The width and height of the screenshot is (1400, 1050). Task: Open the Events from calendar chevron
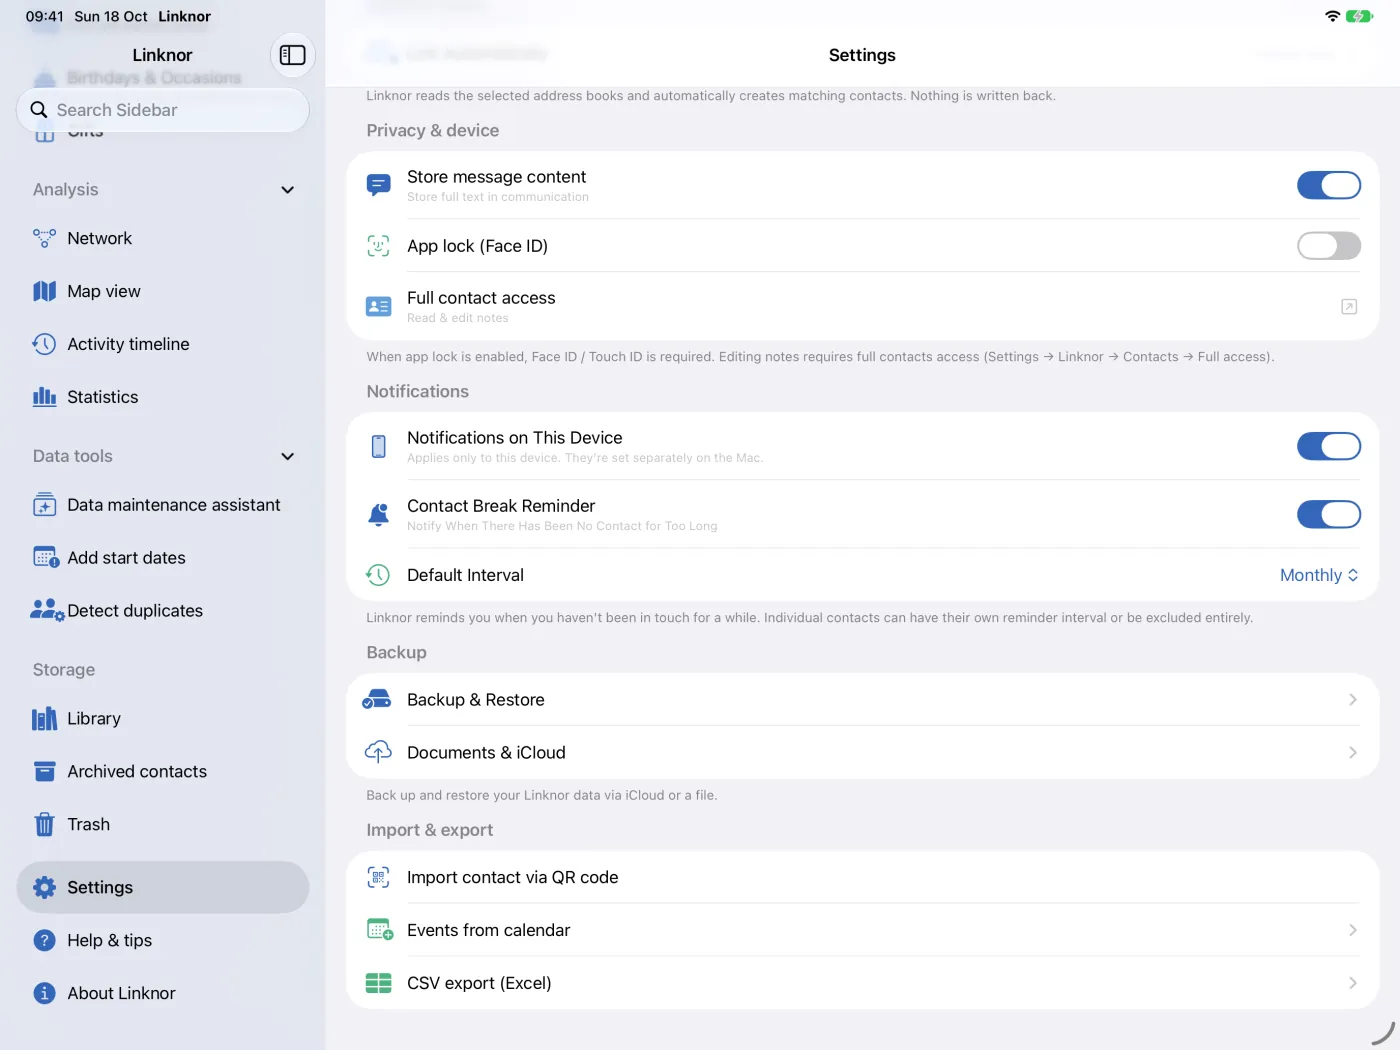coord(1352,930)
